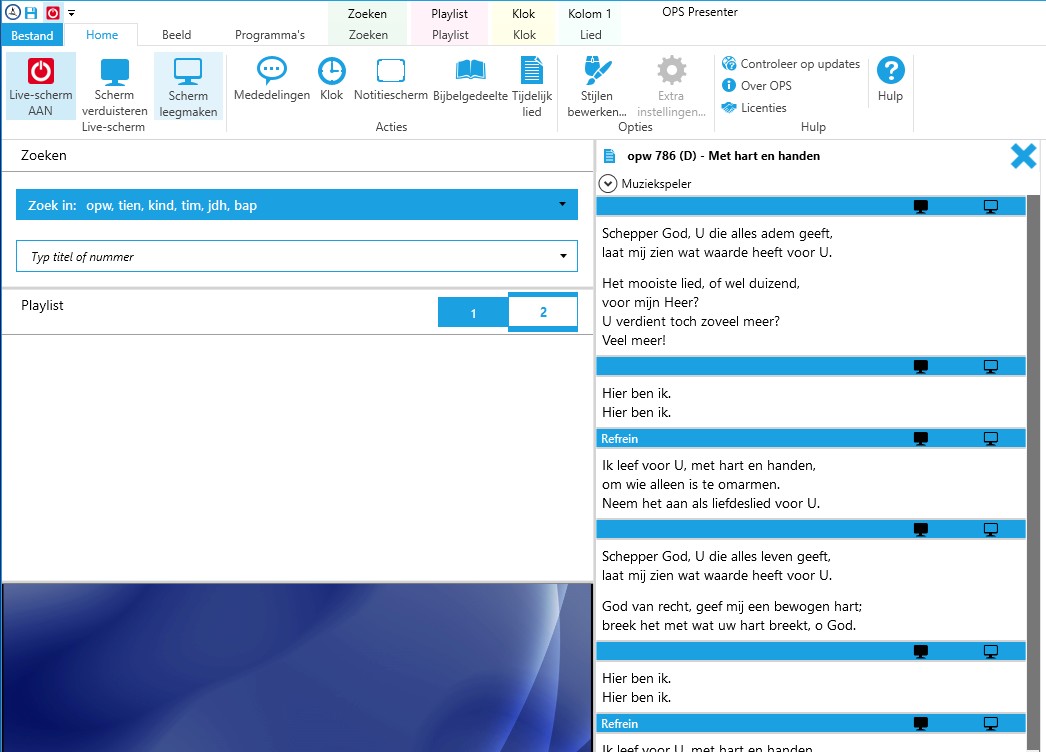
Task: Open Extra instellingen gear option
Action: [671, 87]
